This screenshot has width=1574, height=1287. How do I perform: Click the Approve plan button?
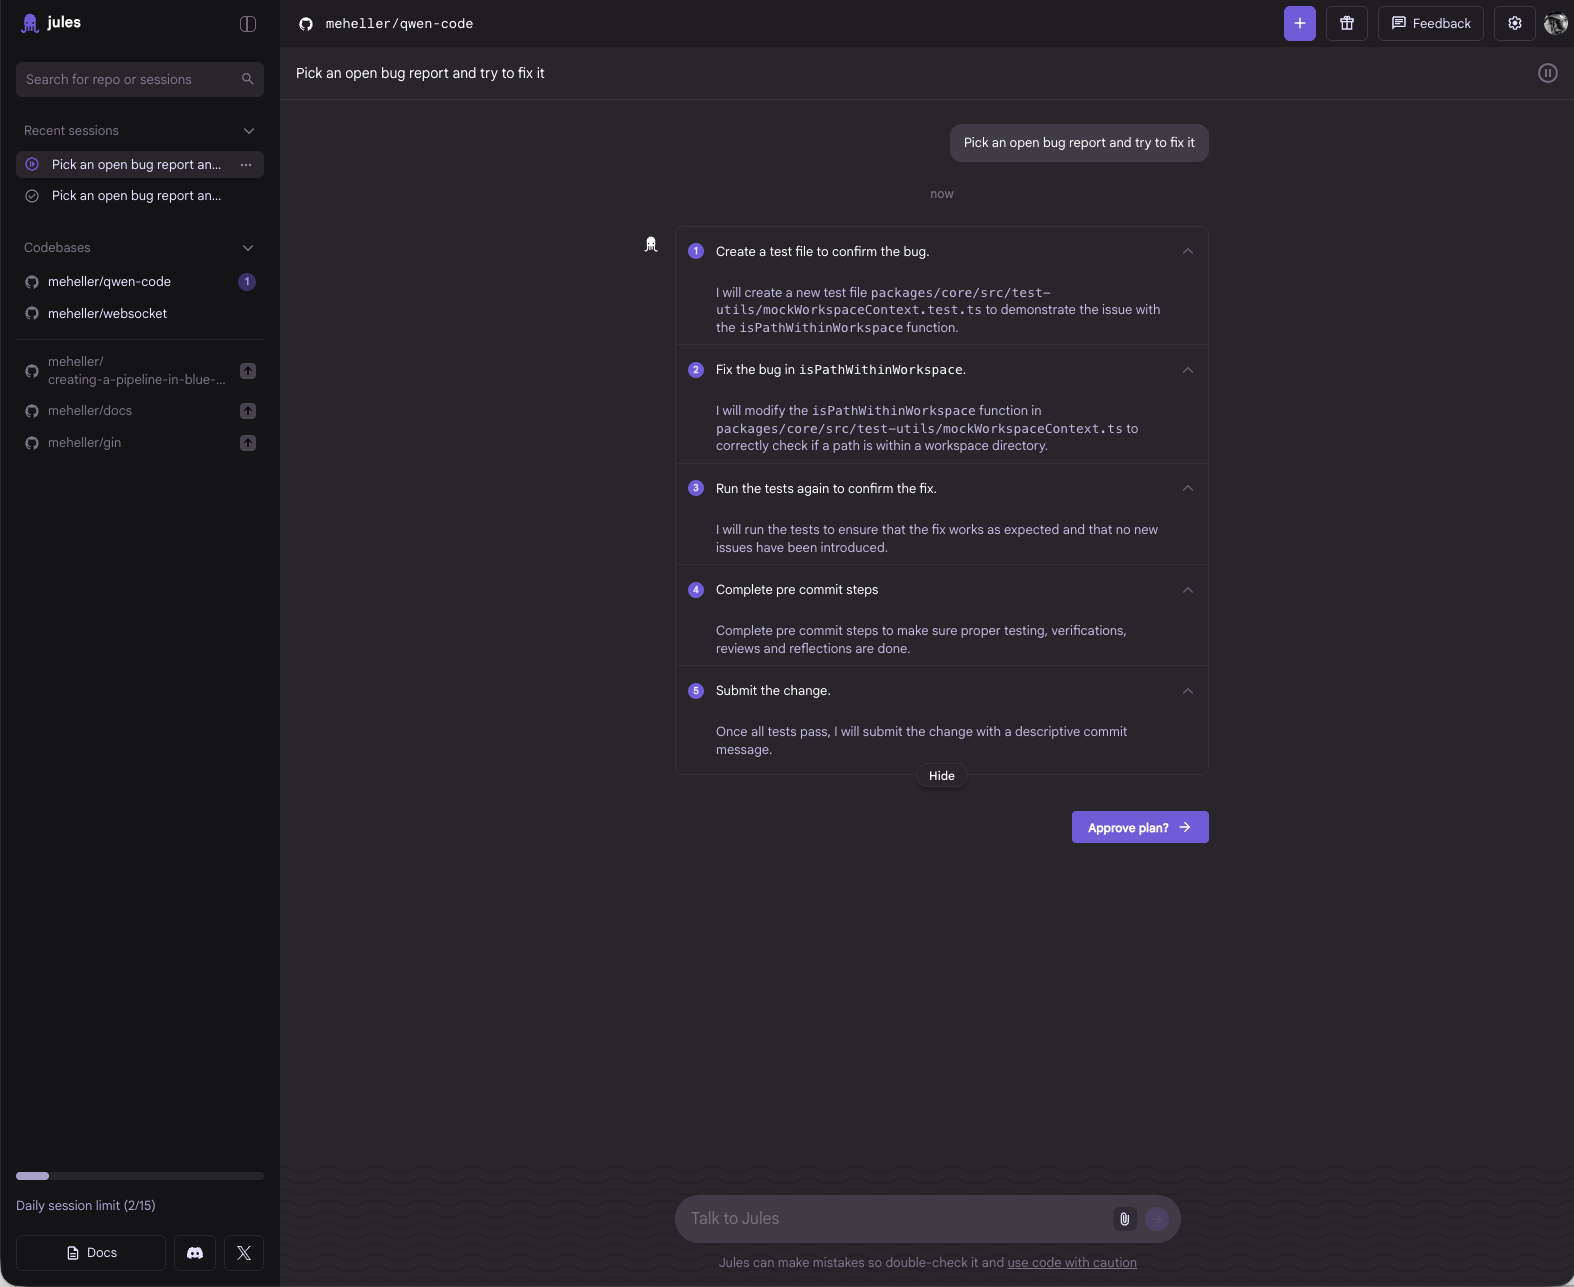click(x=1139, y=827)
